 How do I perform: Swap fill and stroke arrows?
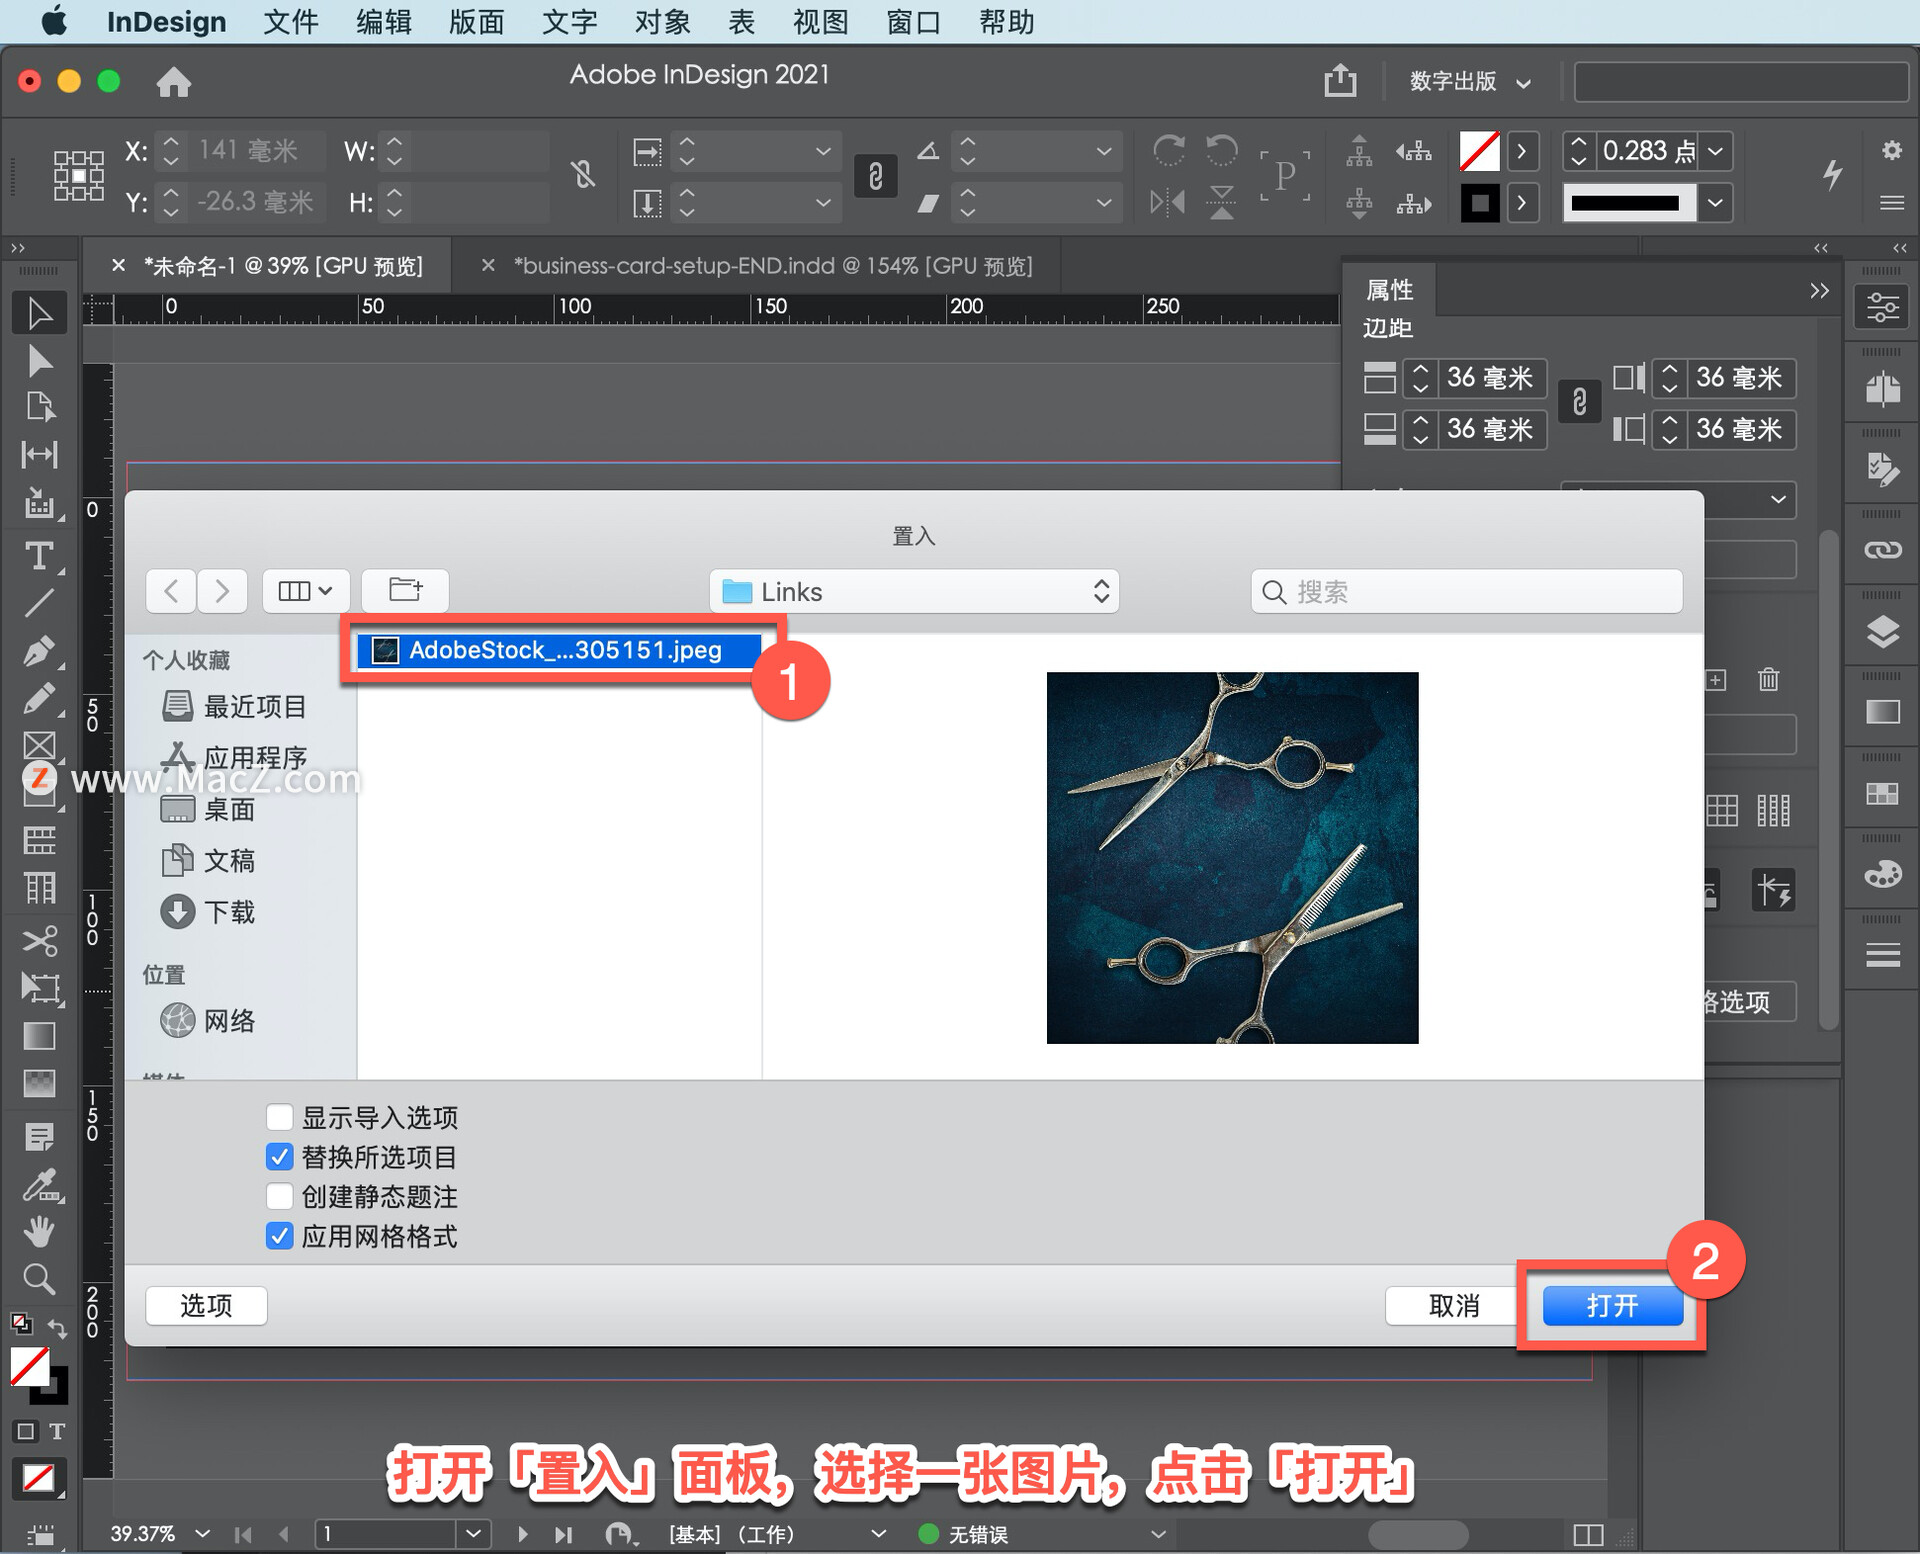(x=58, y=1329)
